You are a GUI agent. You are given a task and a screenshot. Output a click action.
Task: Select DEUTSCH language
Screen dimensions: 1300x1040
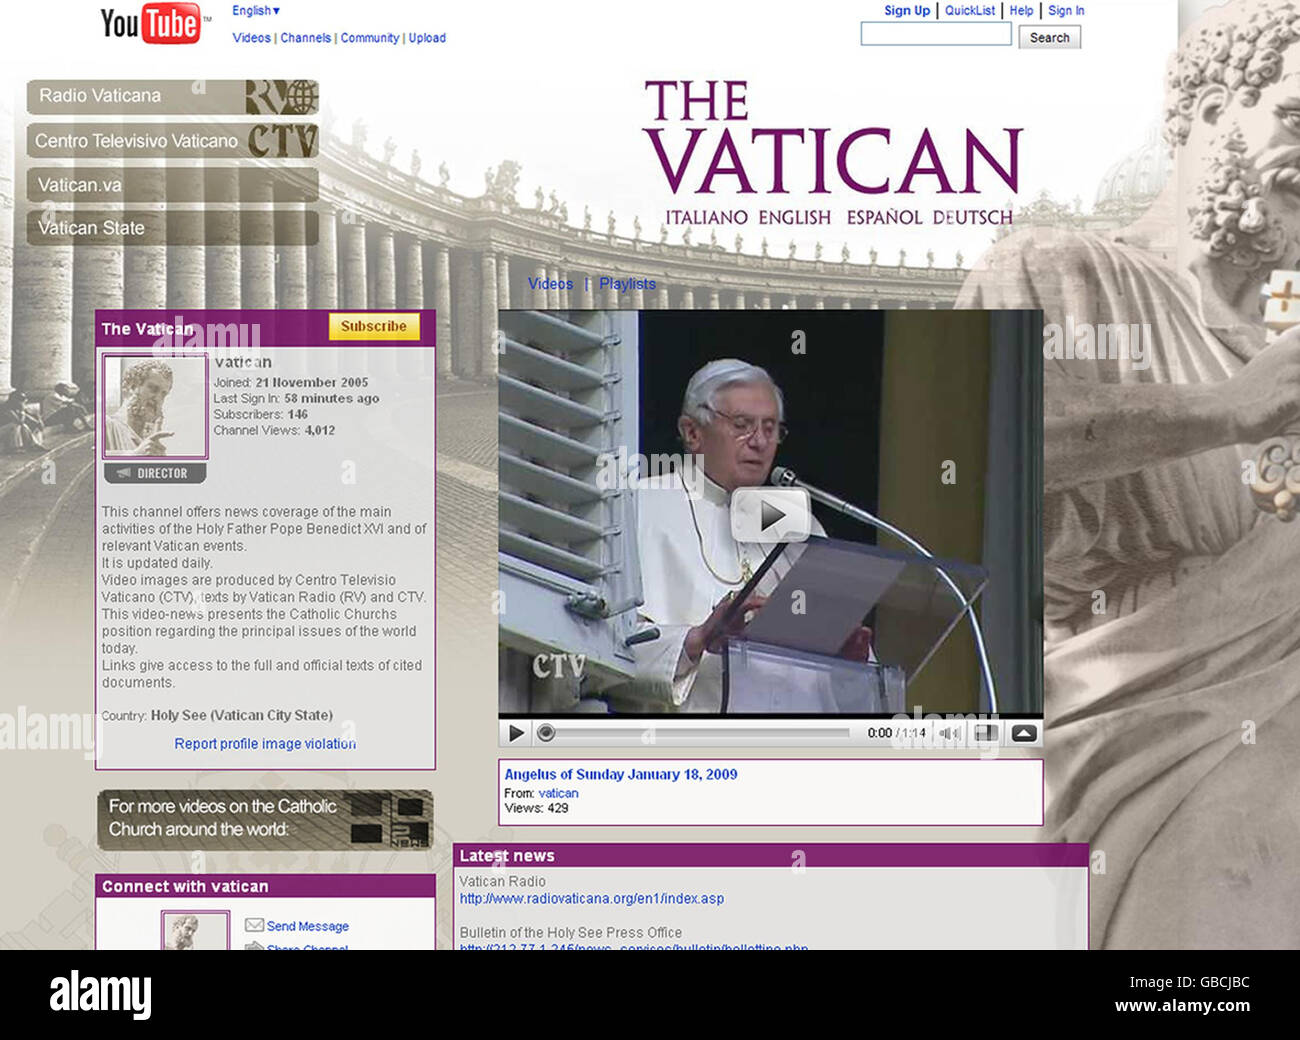(973, 218)
